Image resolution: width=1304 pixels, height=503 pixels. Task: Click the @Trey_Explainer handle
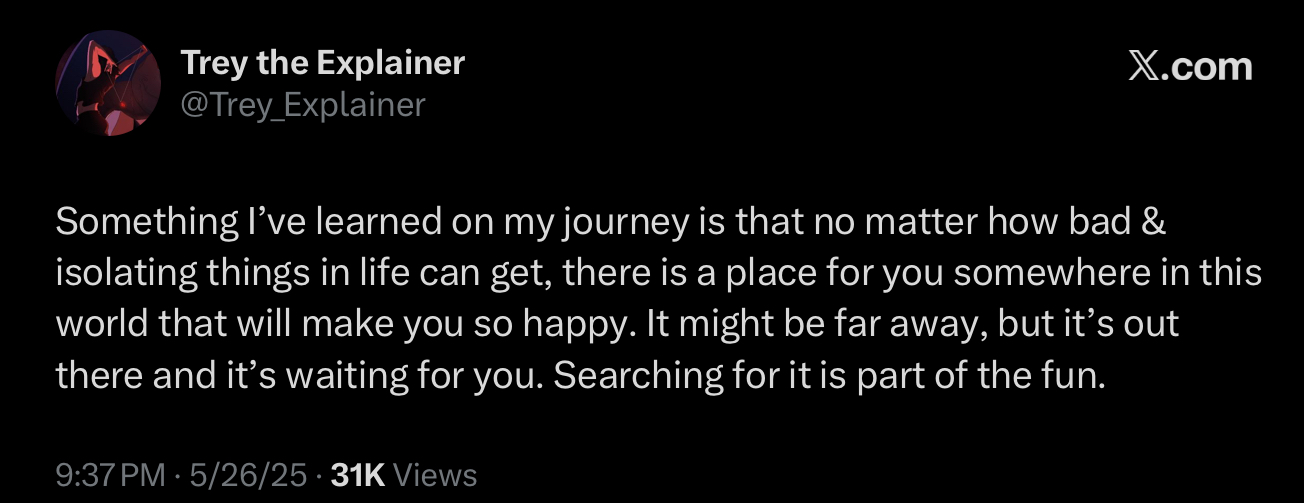(303, 104)
